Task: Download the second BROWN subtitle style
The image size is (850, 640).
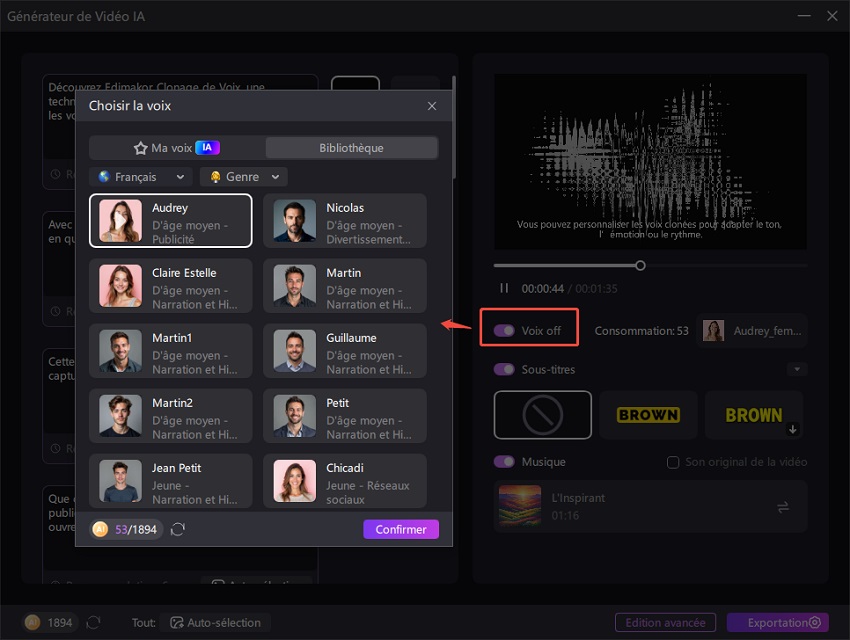Action: [793, 429]
